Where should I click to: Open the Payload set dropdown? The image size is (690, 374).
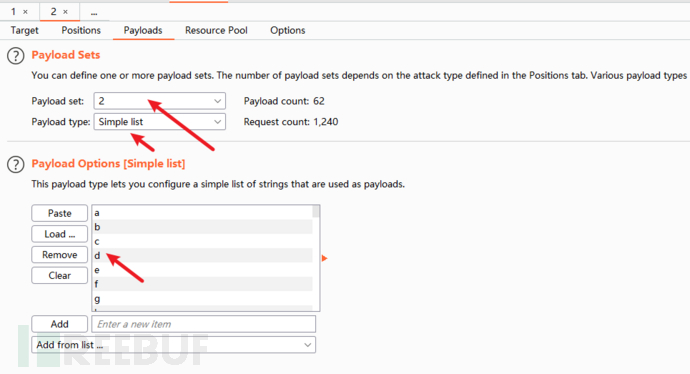(160, 101)
